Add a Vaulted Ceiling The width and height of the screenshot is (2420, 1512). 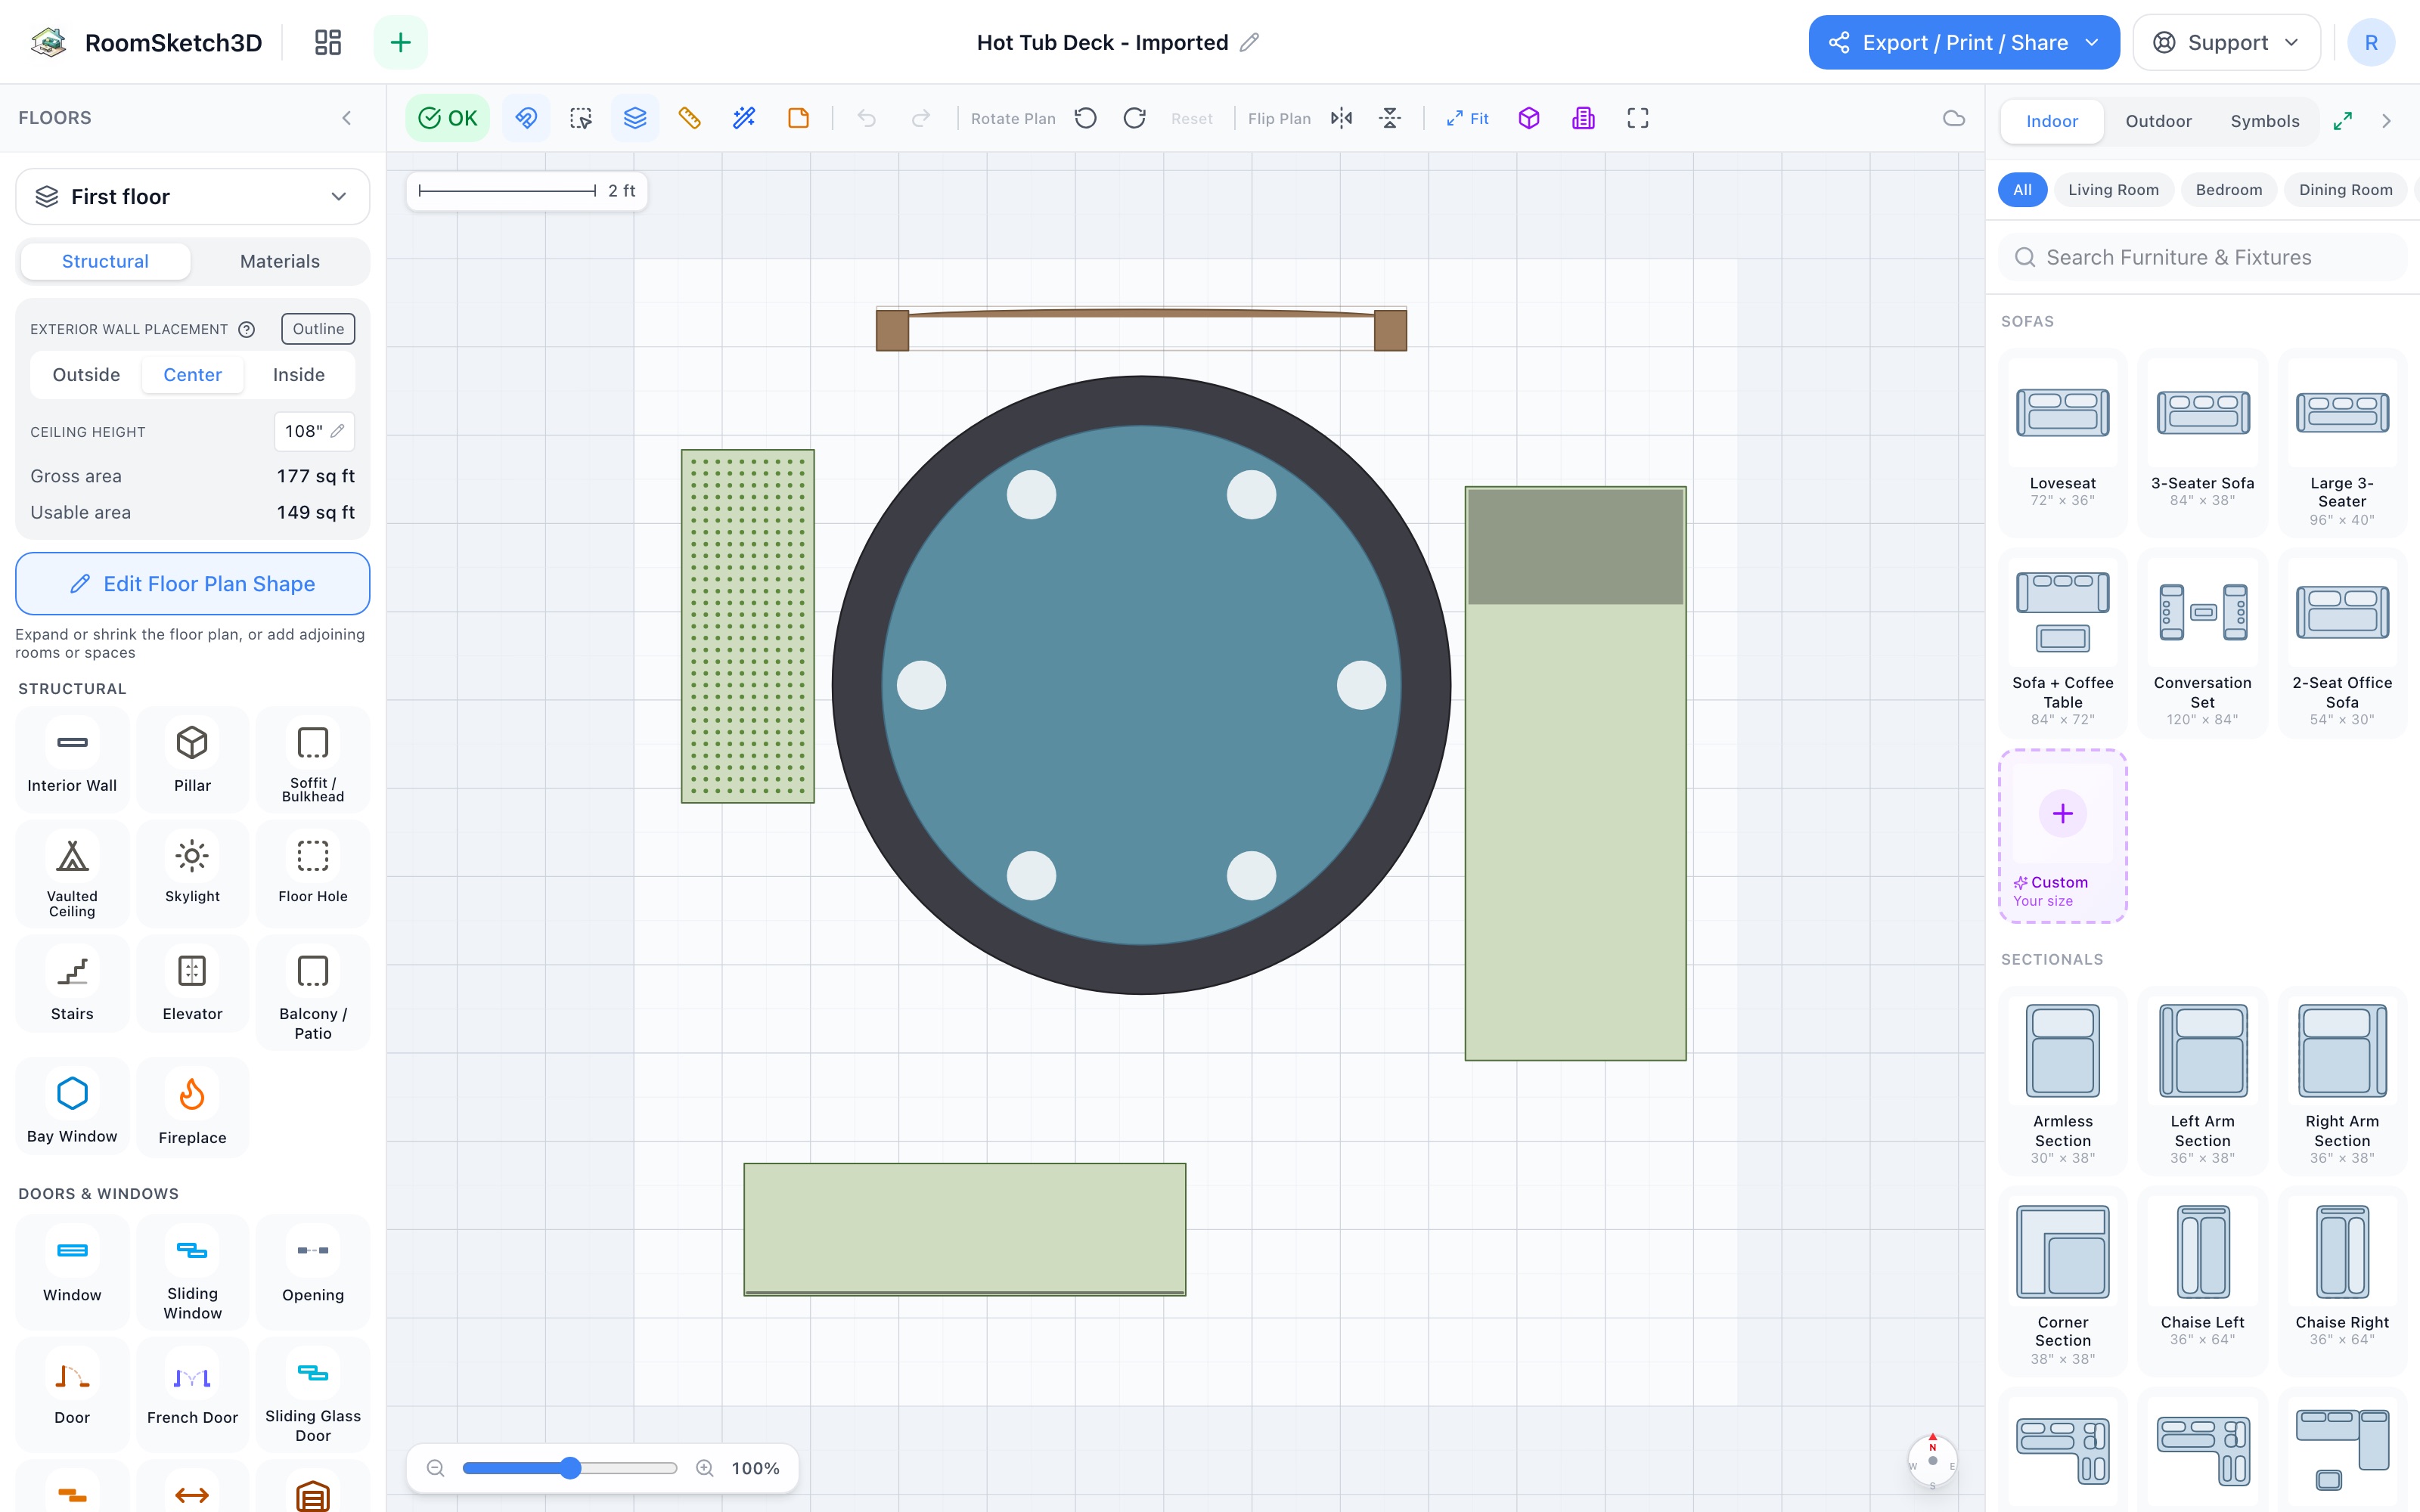tap(72, 874)
